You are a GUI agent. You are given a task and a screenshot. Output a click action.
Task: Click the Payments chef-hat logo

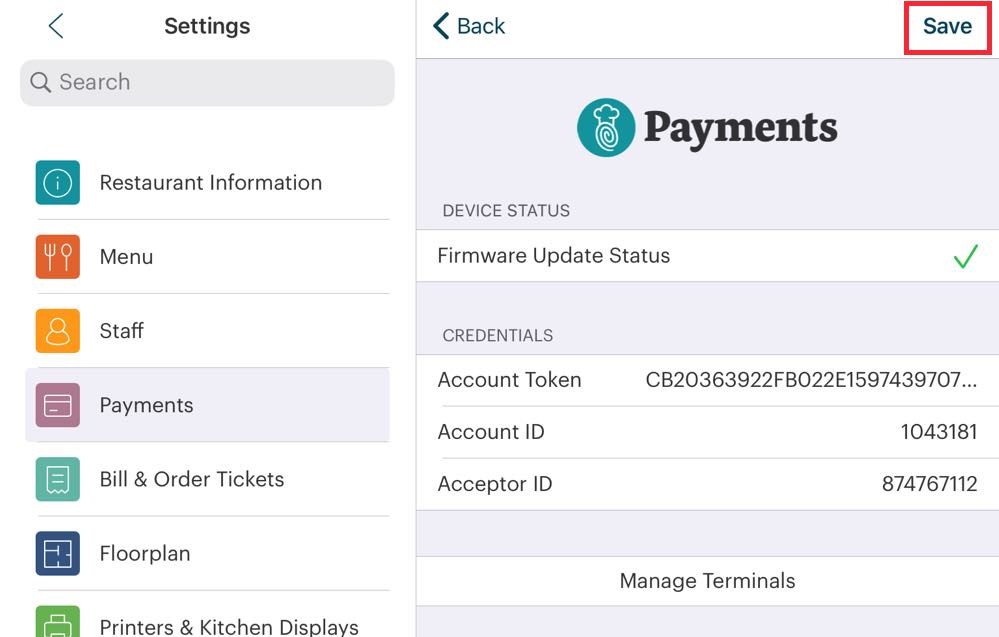pyautogui.click(x=604, y=127)
